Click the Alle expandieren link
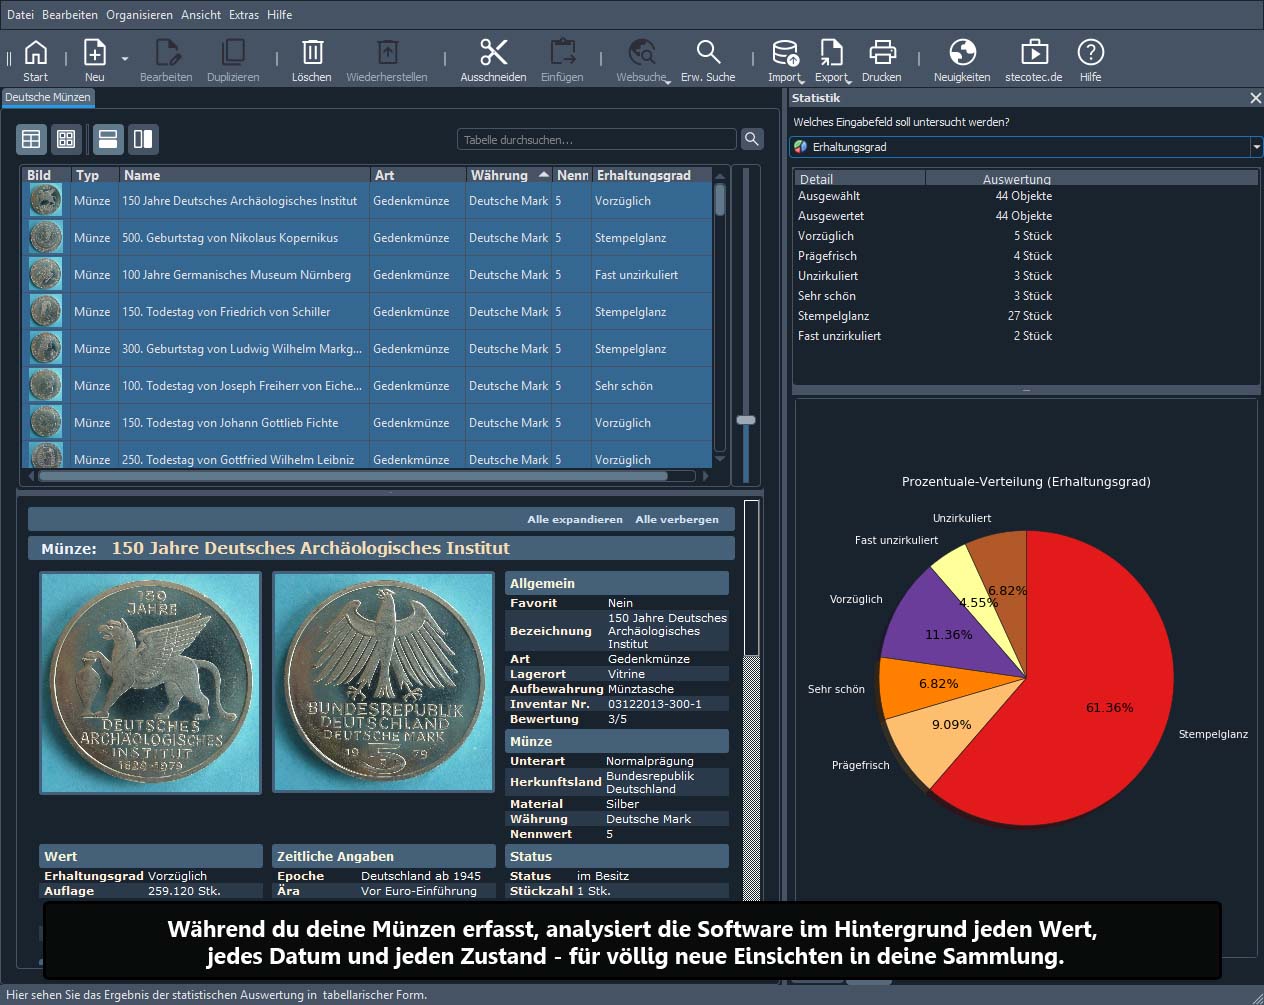 (574, 519)
